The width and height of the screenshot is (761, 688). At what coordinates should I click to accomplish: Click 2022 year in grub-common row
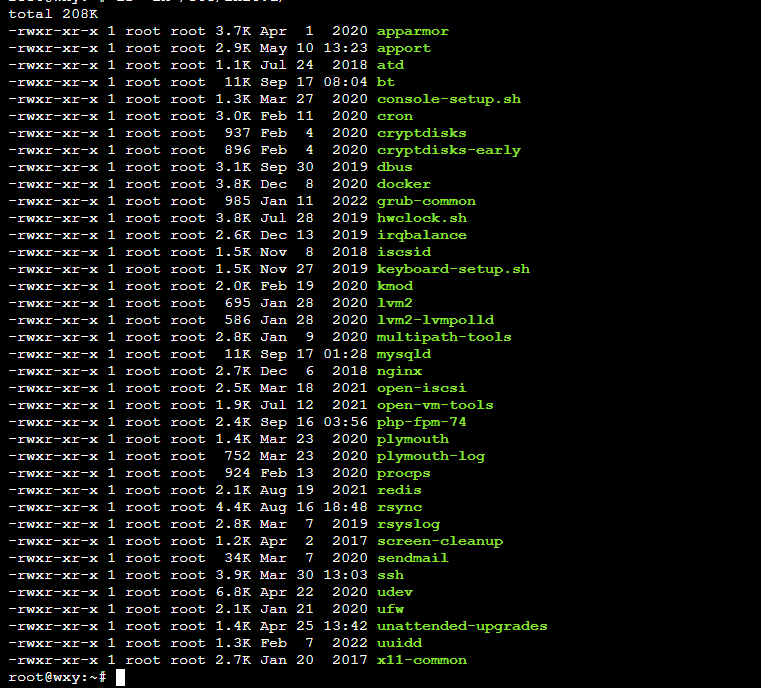pos(350,201)
